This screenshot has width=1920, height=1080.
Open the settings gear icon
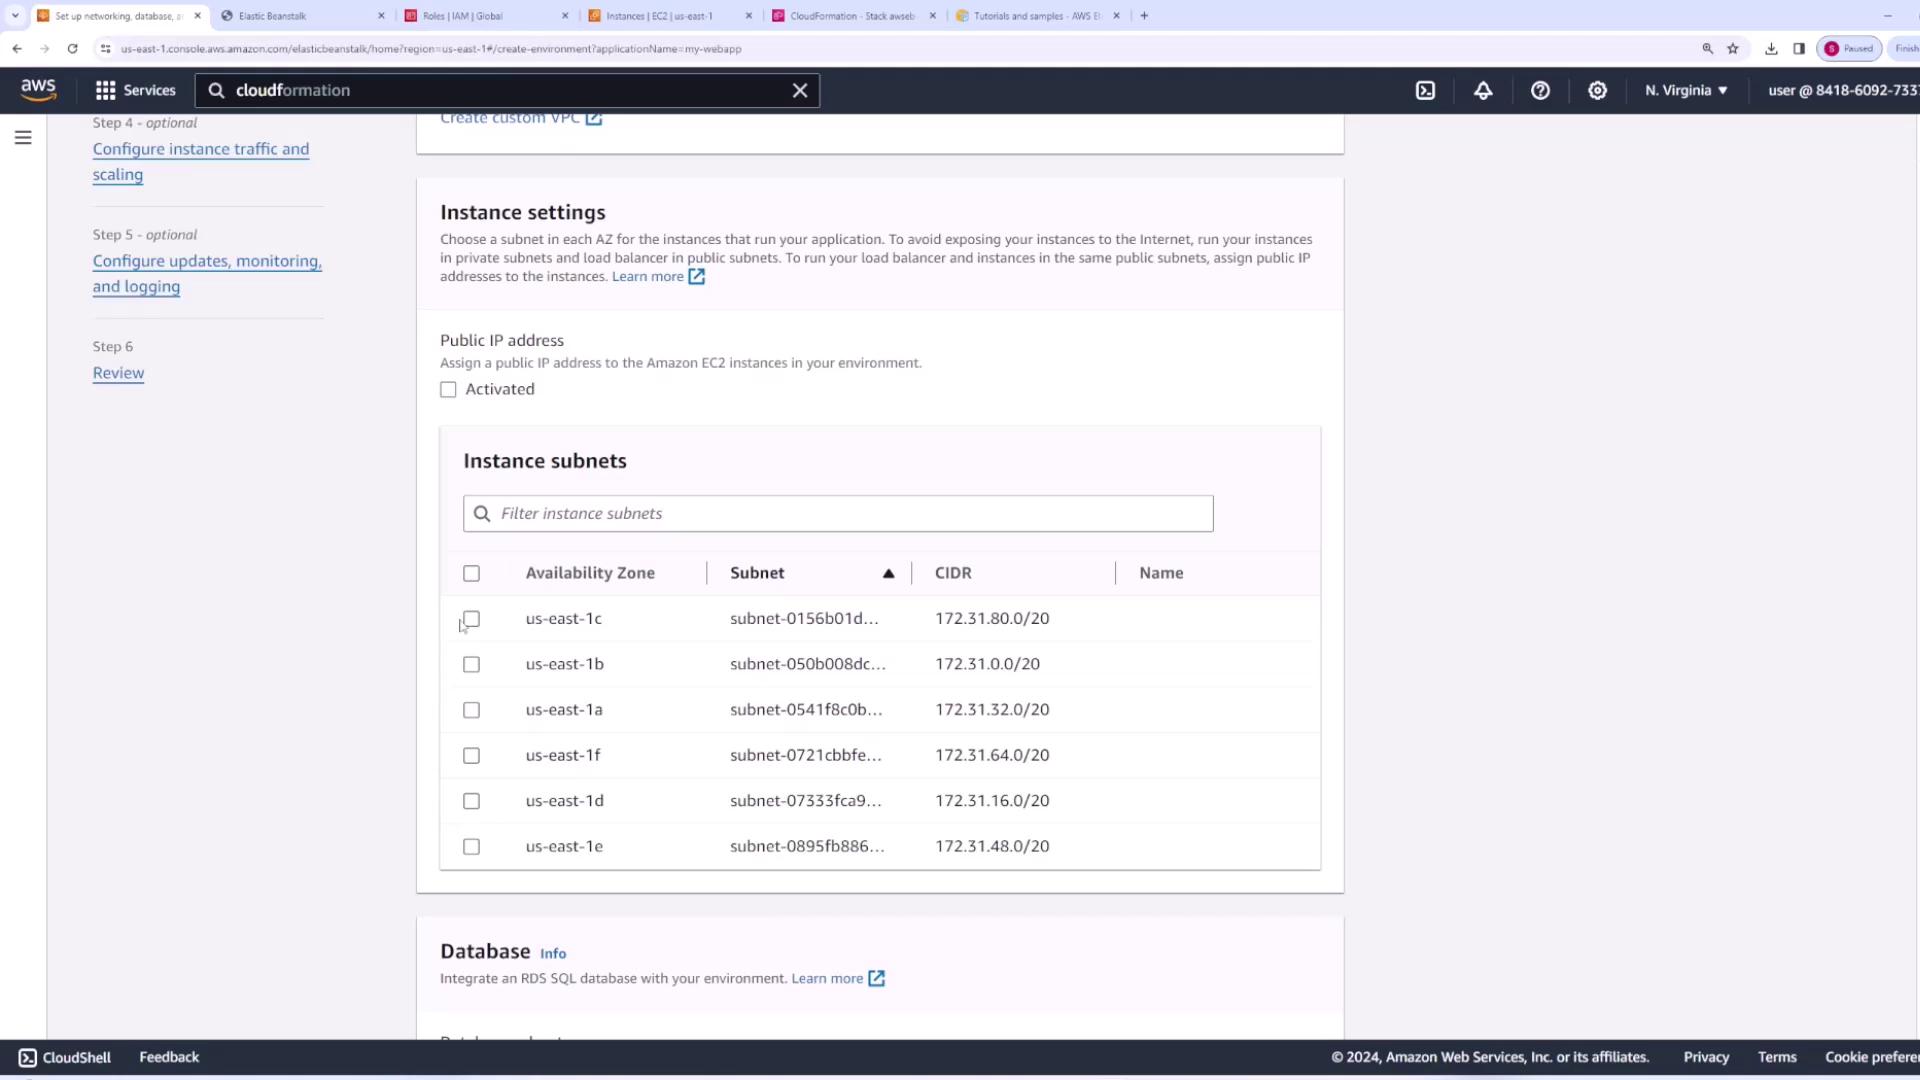click(x=1597, y=90)
